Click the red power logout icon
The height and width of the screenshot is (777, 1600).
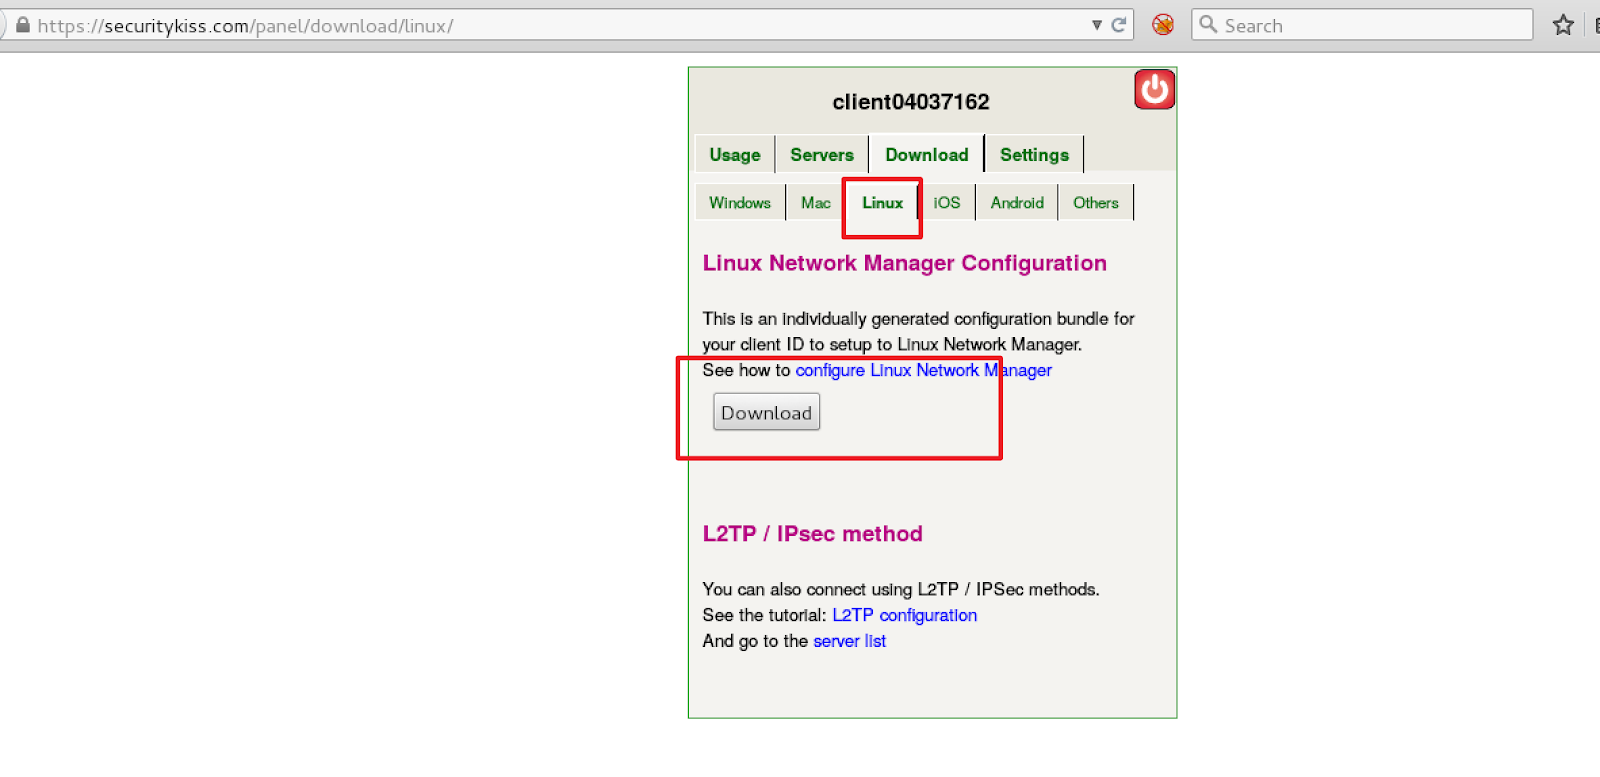(1154, 89)
